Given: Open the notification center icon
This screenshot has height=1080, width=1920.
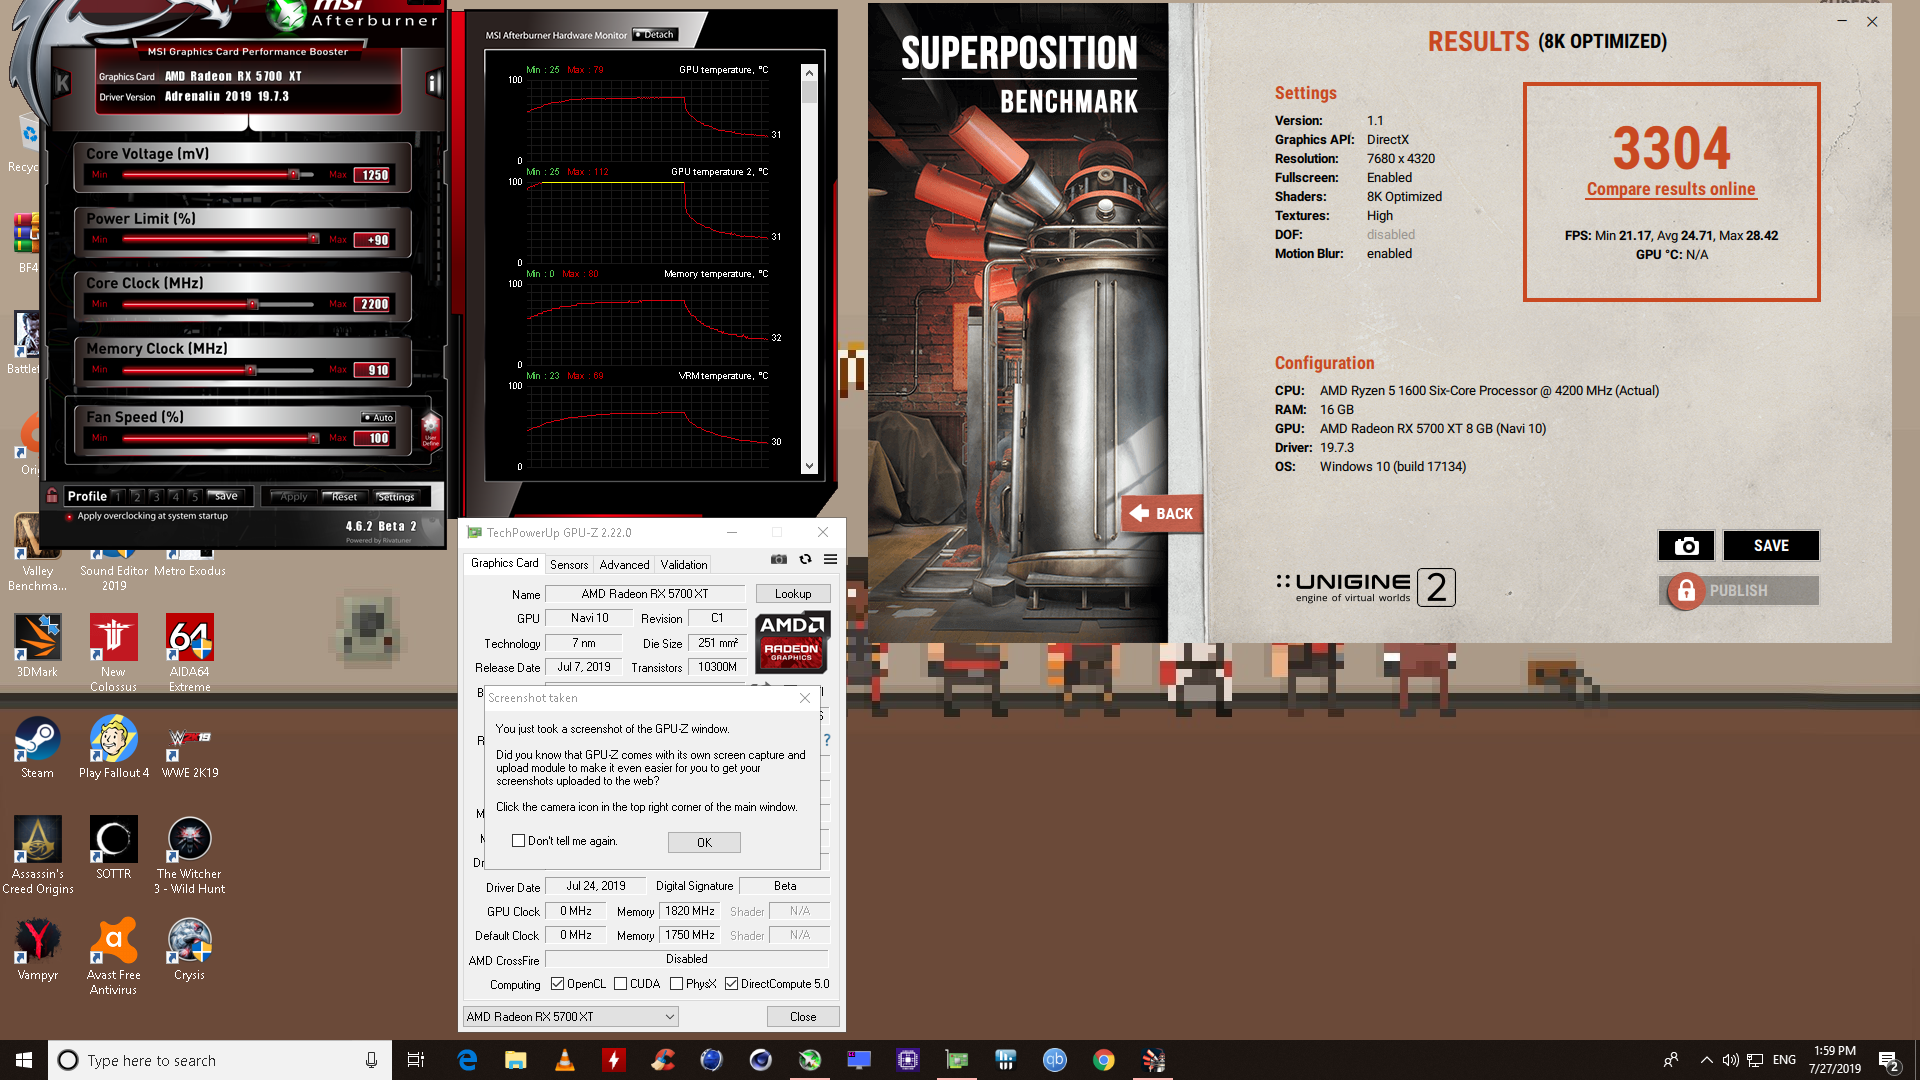Looking at the screenshot, I should [1888, 1060].
